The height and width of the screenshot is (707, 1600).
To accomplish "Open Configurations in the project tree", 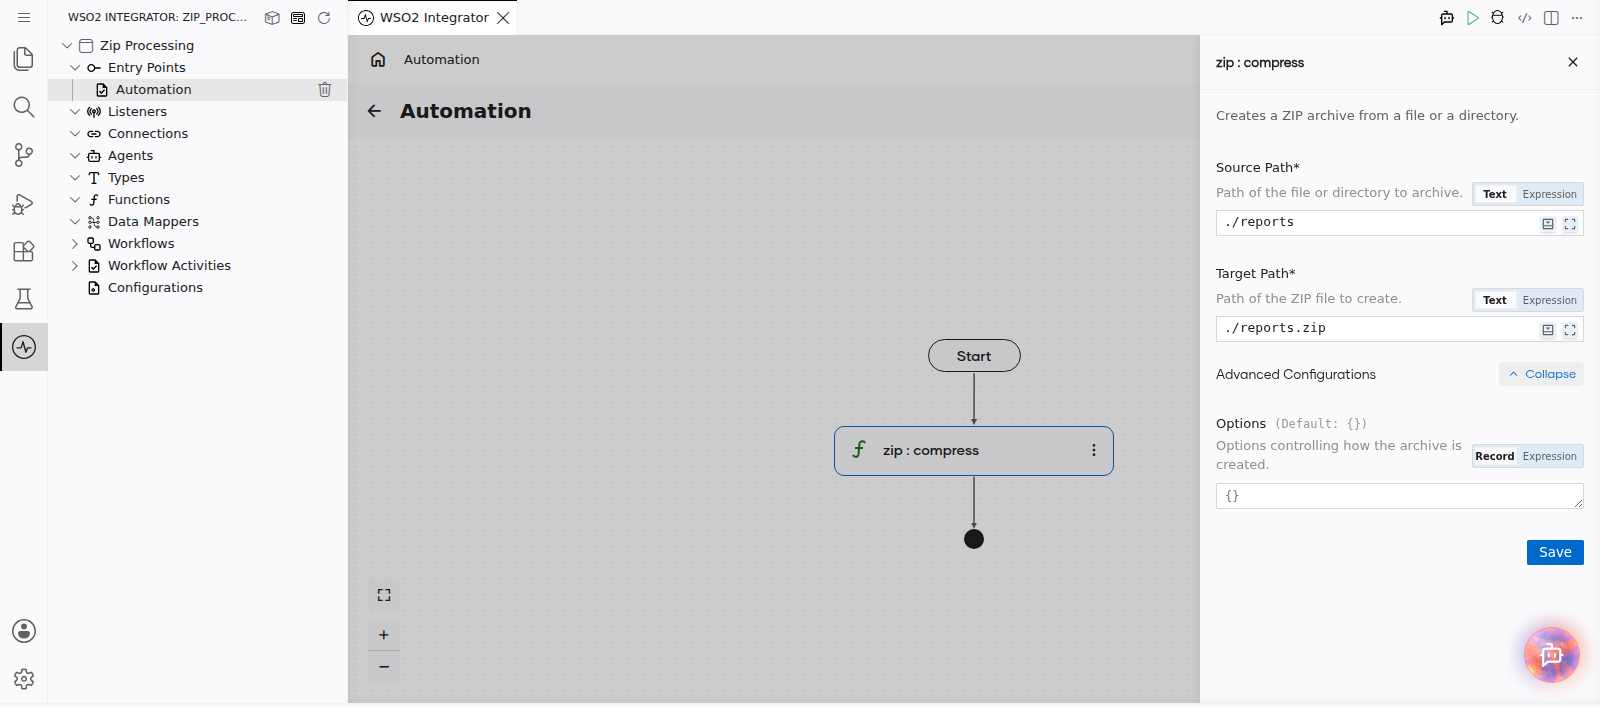I will click(x=155, y=288).
